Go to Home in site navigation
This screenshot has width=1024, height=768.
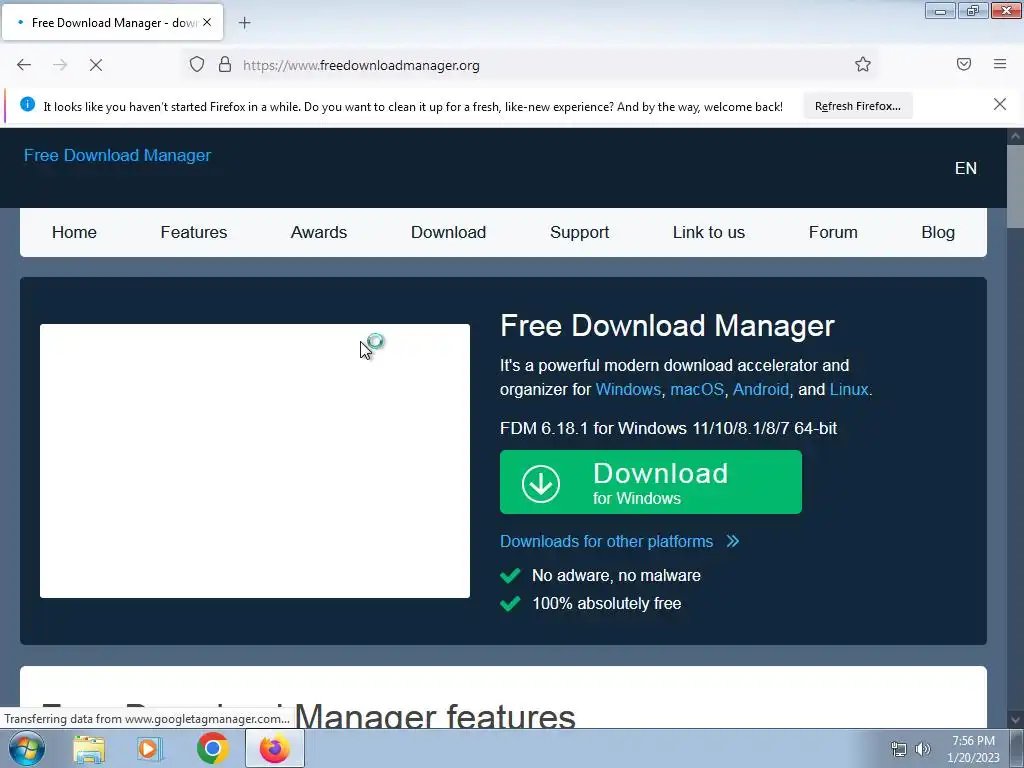tap(74, 232)
